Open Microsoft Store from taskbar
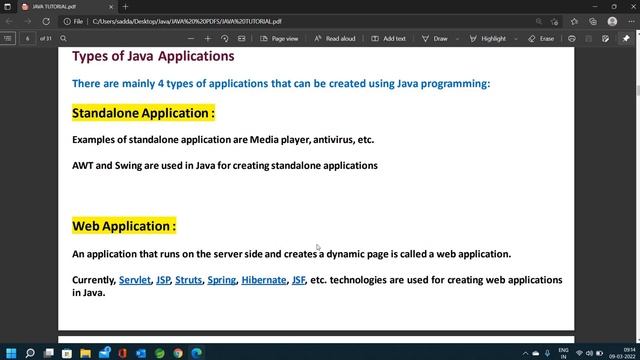 (x=67, y=353)
